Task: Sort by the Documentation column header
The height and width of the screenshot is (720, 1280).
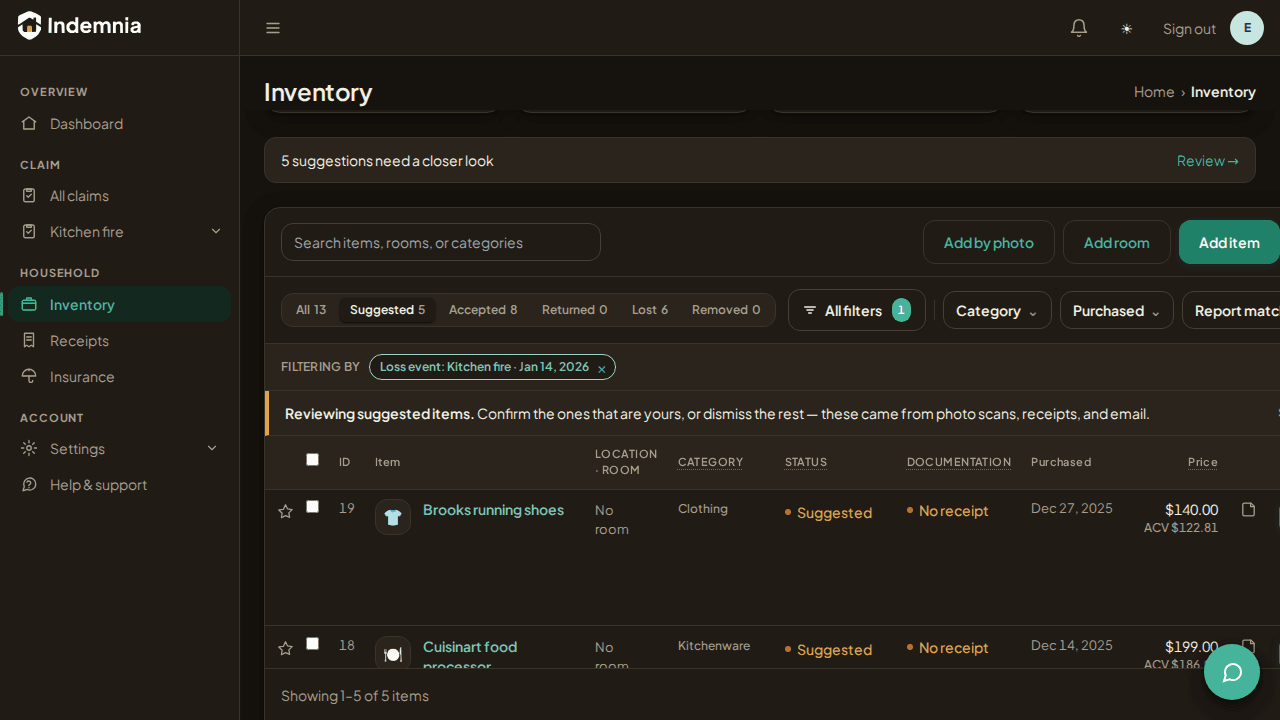Action: [x=959, y=462]
